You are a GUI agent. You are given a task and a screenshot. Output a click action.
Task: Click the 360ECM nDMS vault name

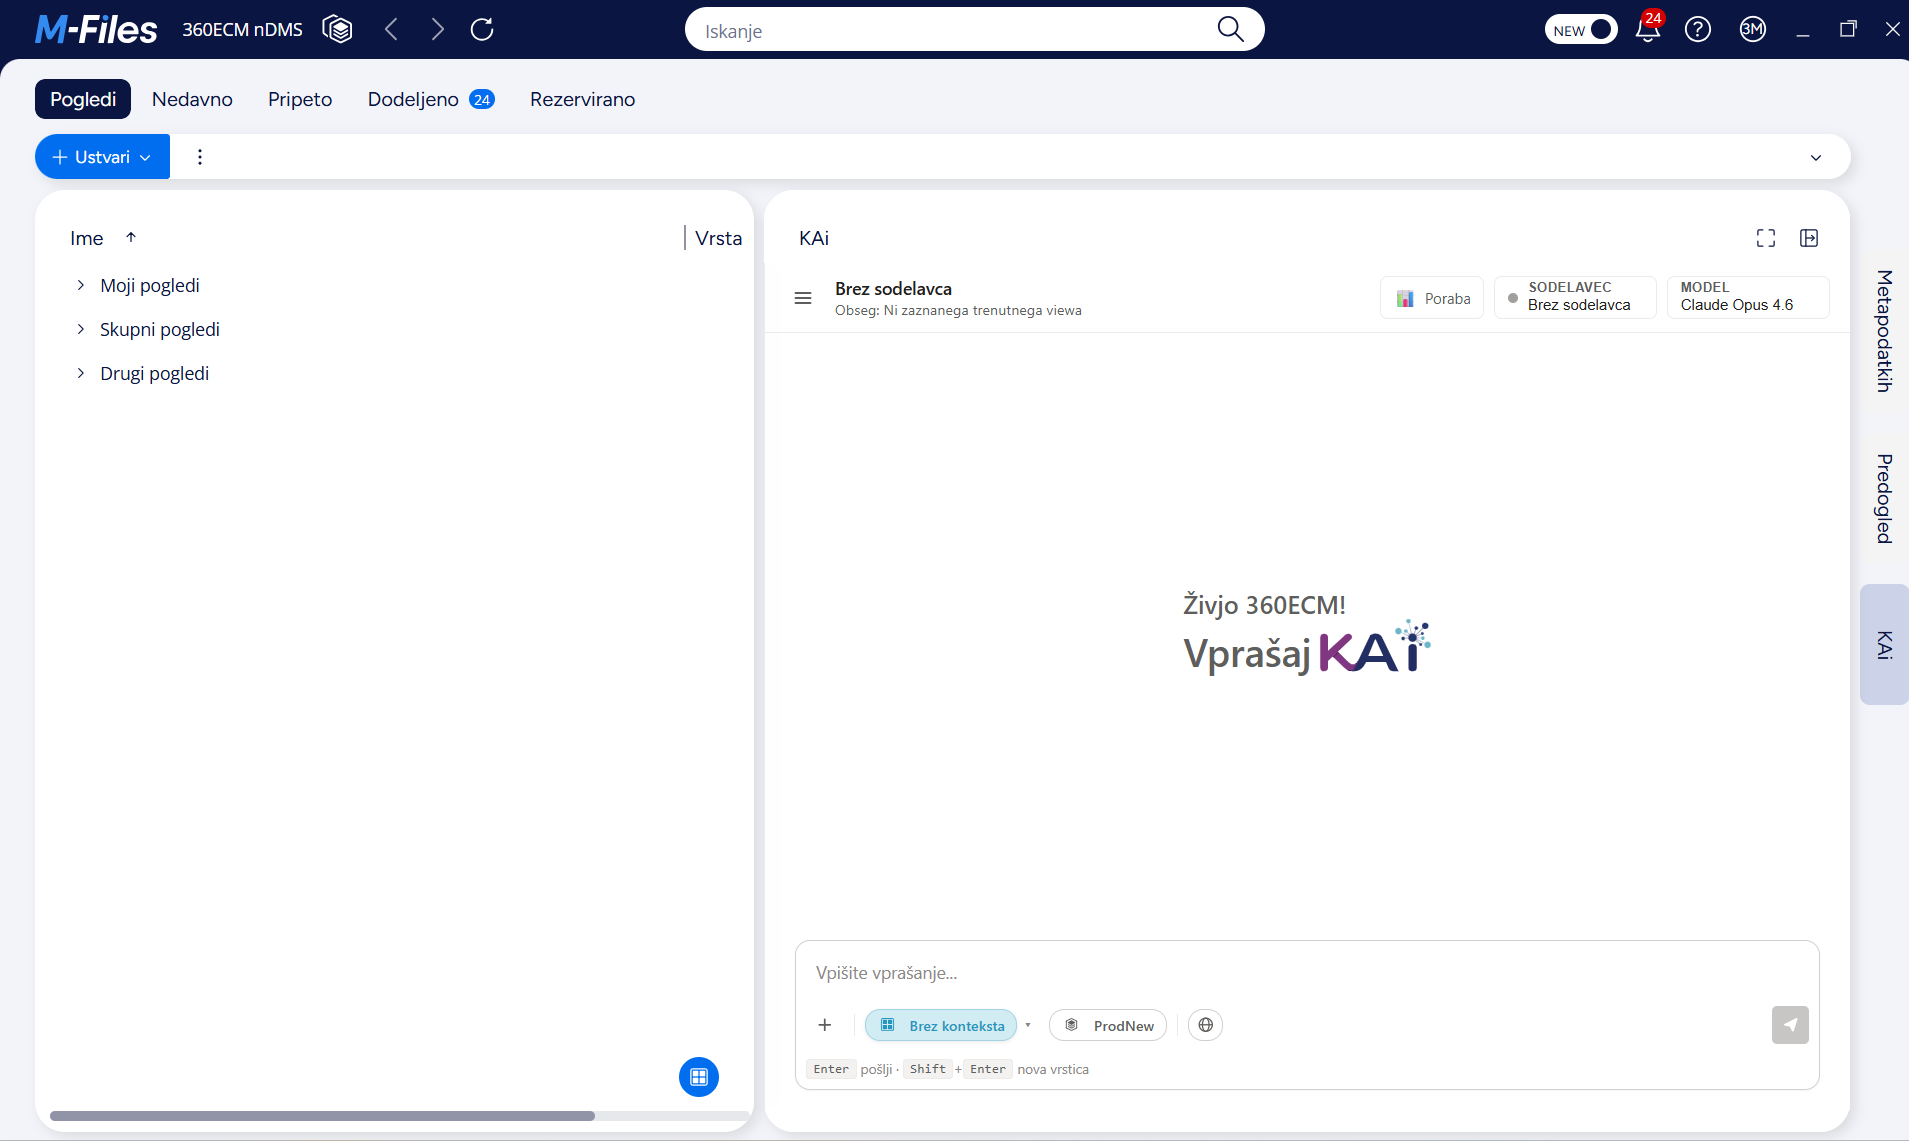(x=242, y=30)
